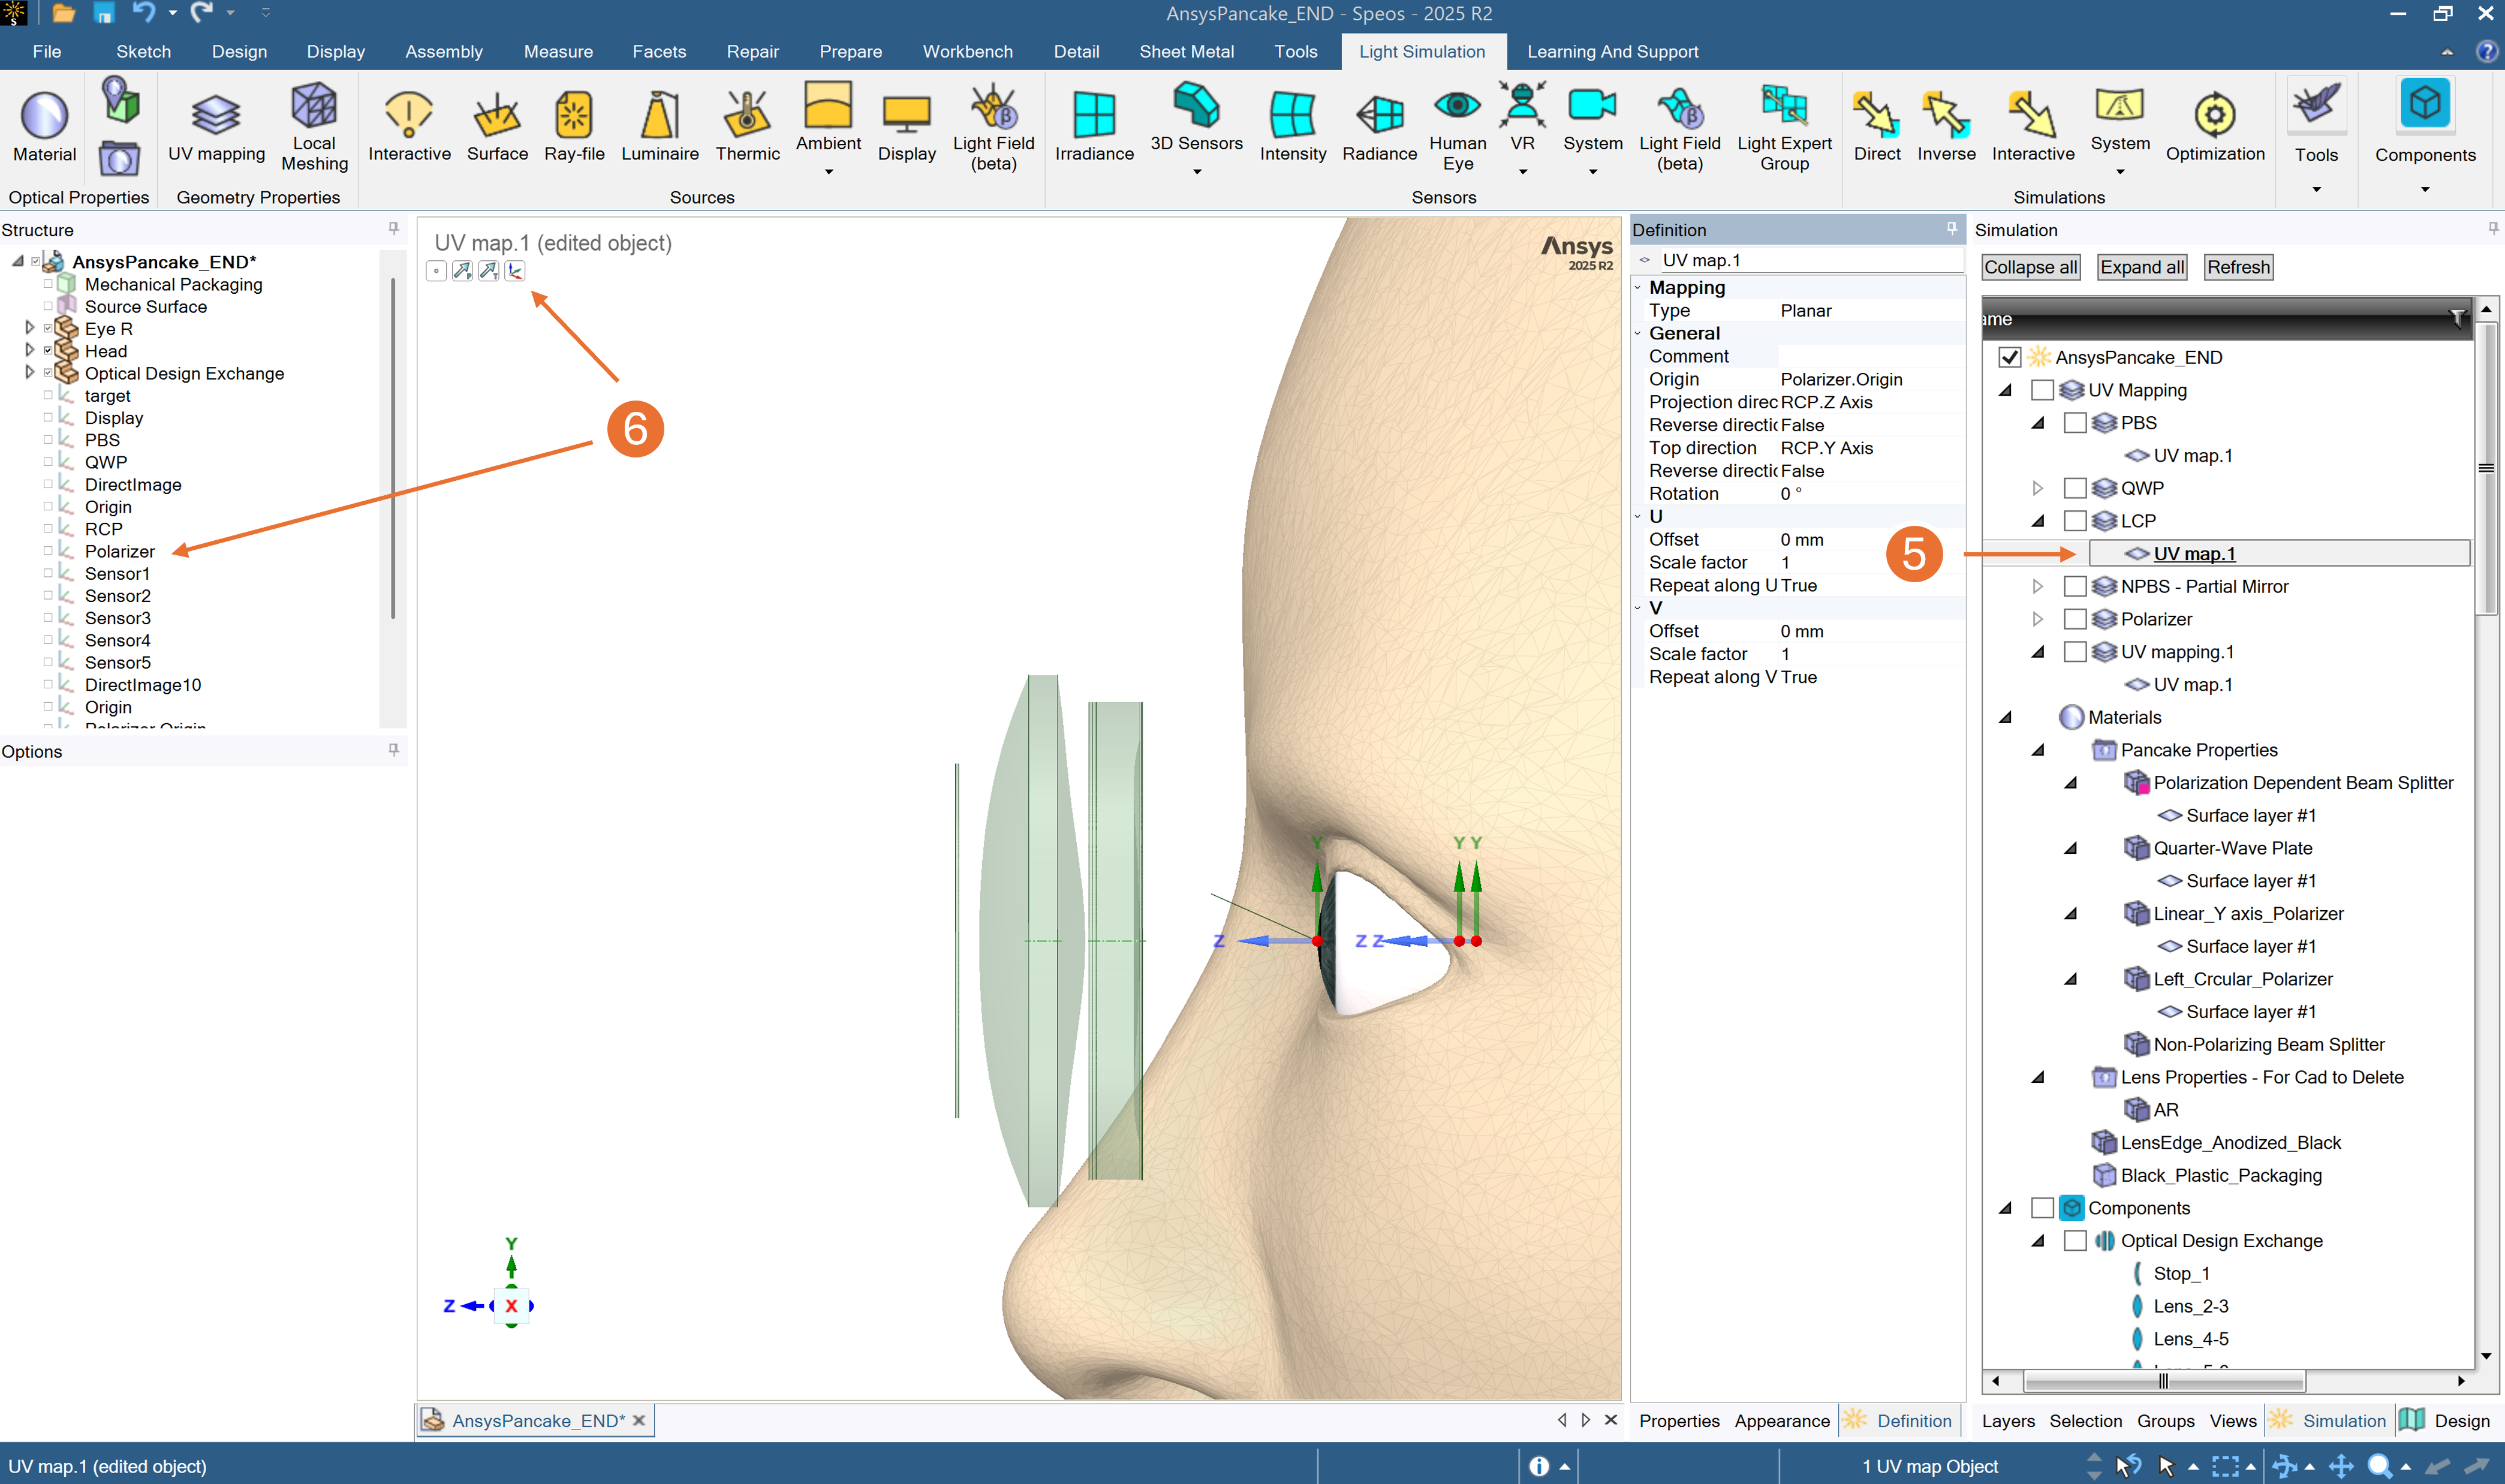This screenshot has width=2505, height=1484.
Task: Edit the Rotation value field
Action: click(x=1870, y=494)
